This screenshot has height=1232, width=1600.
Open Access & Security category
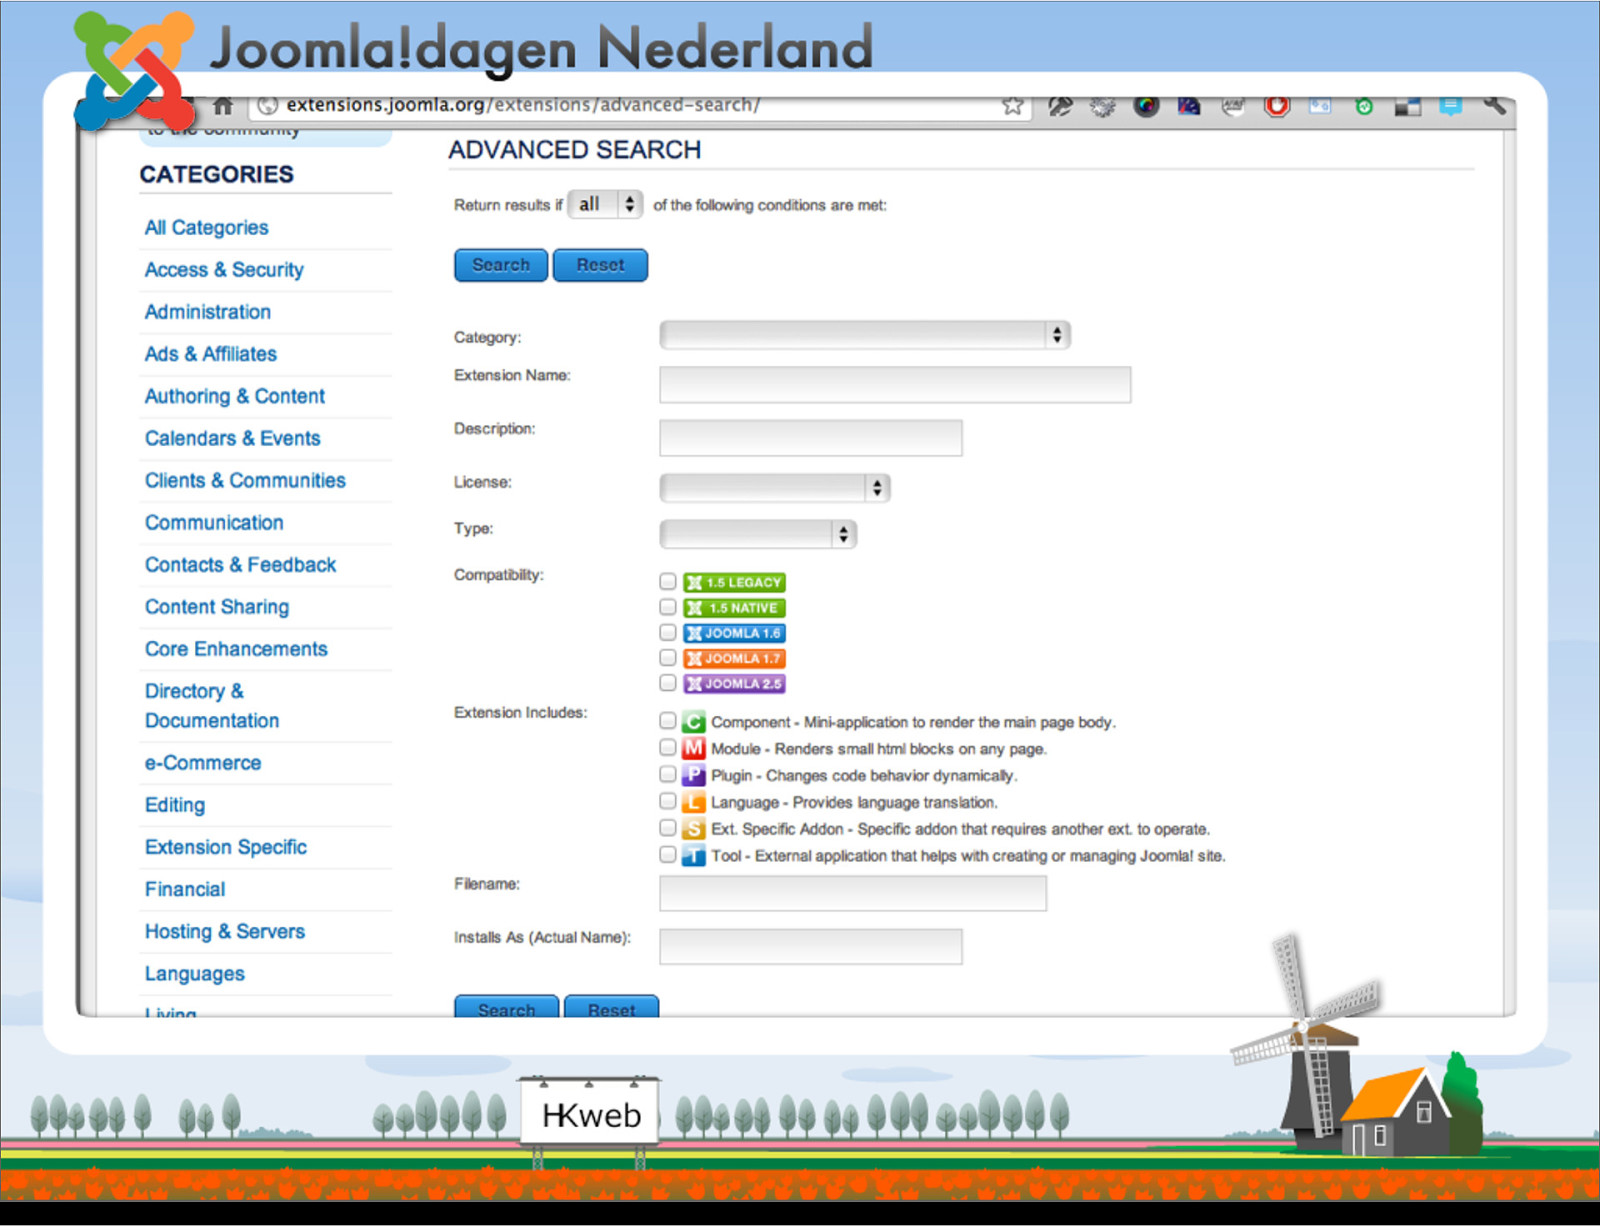[x=224, y=270]
